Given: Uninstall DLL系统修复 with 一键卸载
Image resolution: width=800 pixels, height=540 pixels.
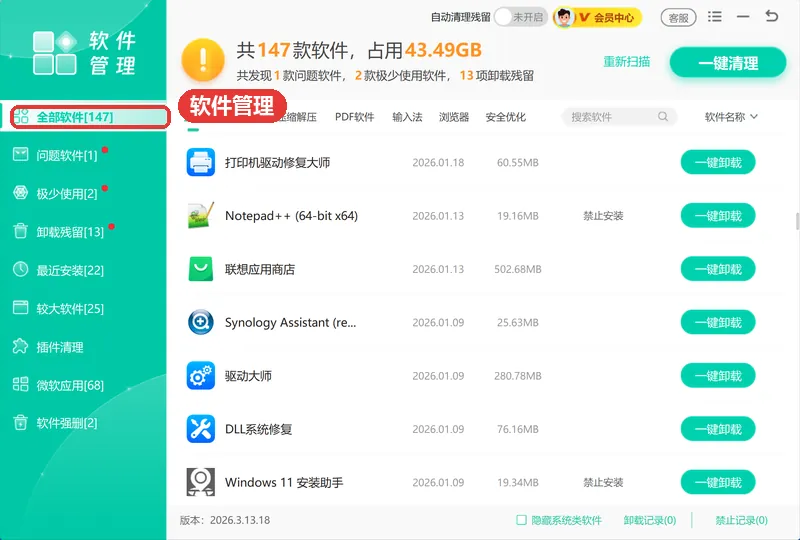Looking at the screenshot, I should pos(718,429).
